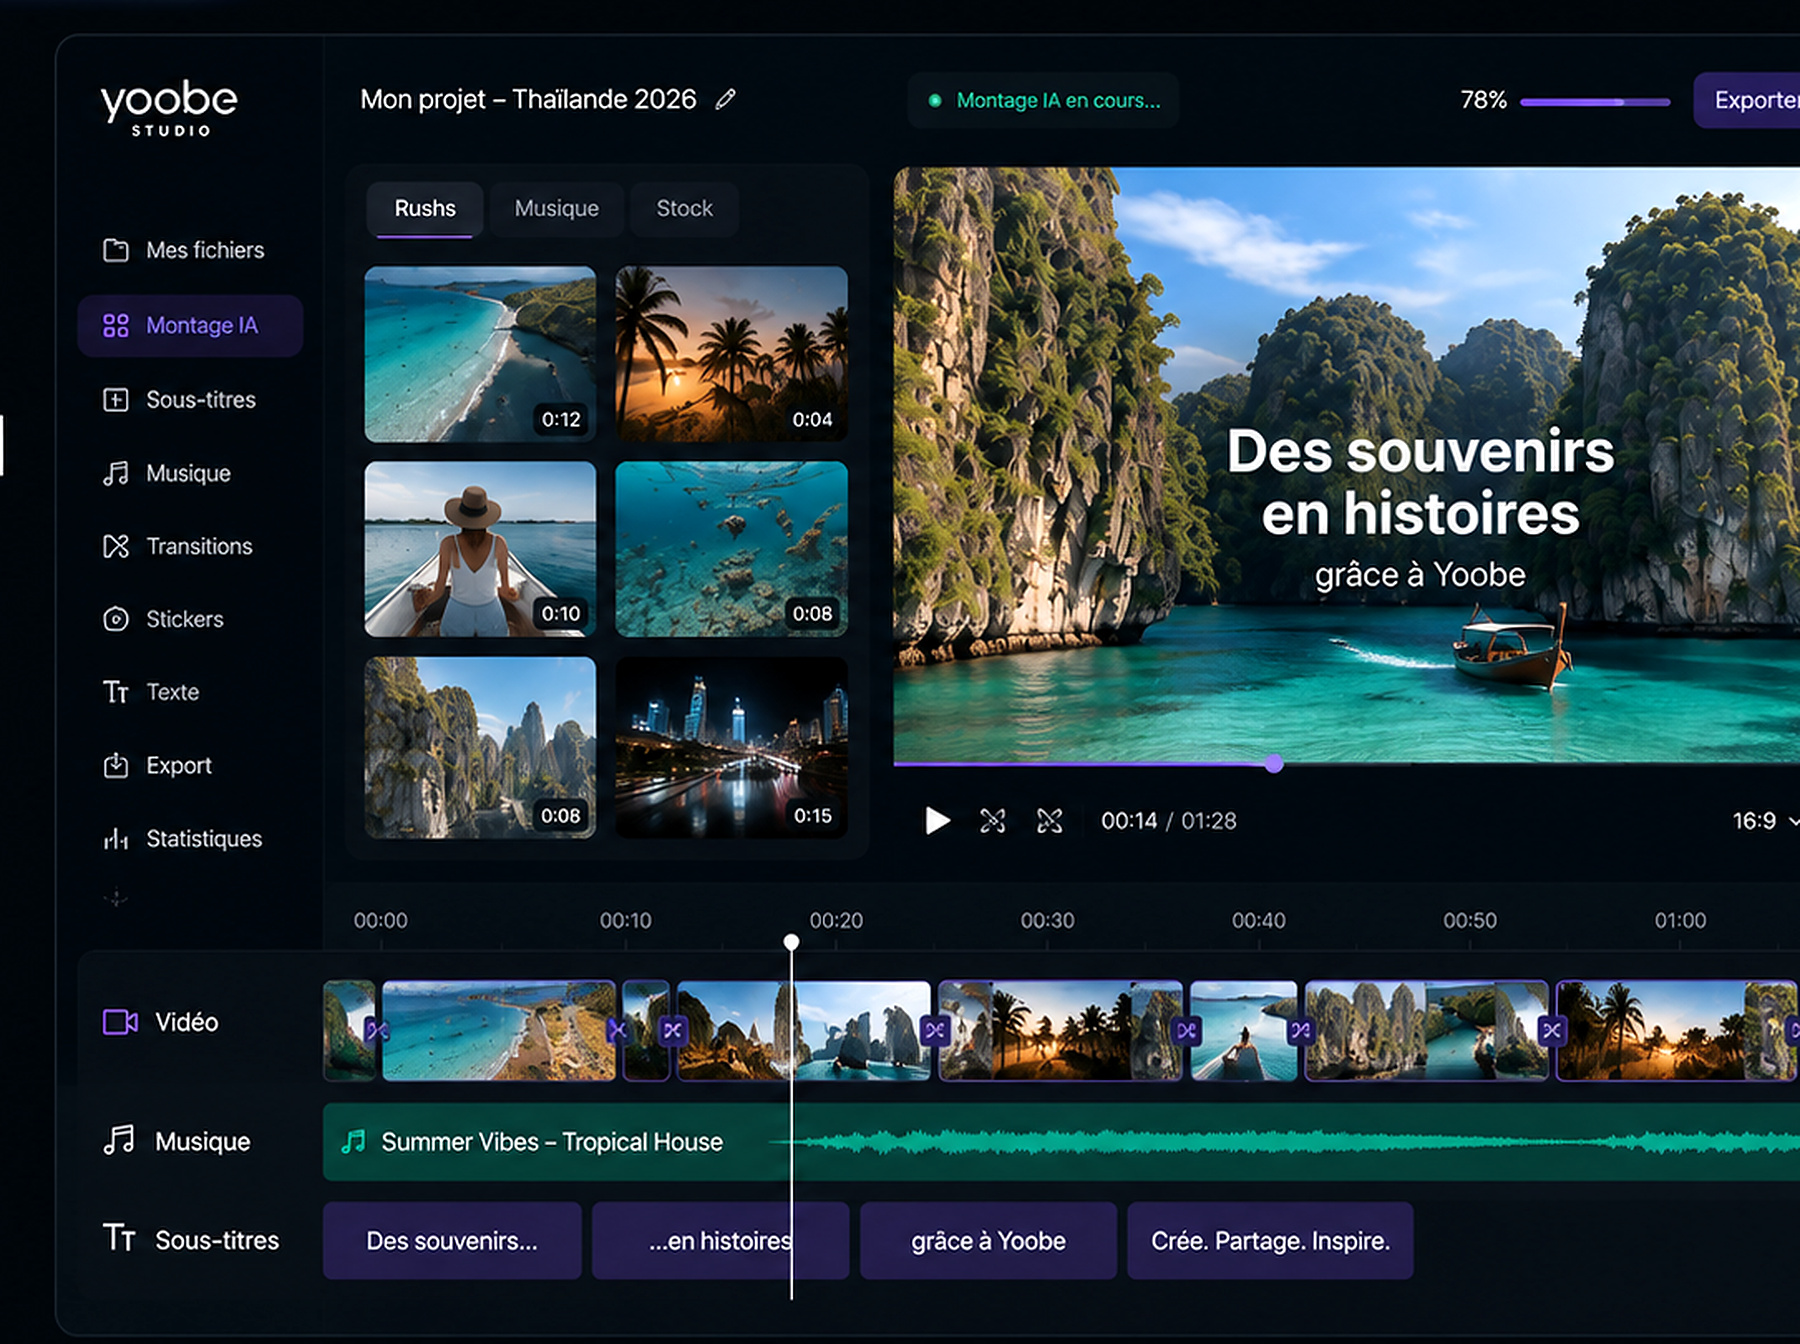Go to Musique in the sidebar
The height and width of the screenshot is (1344, 1800).
[x=167, y=473]
